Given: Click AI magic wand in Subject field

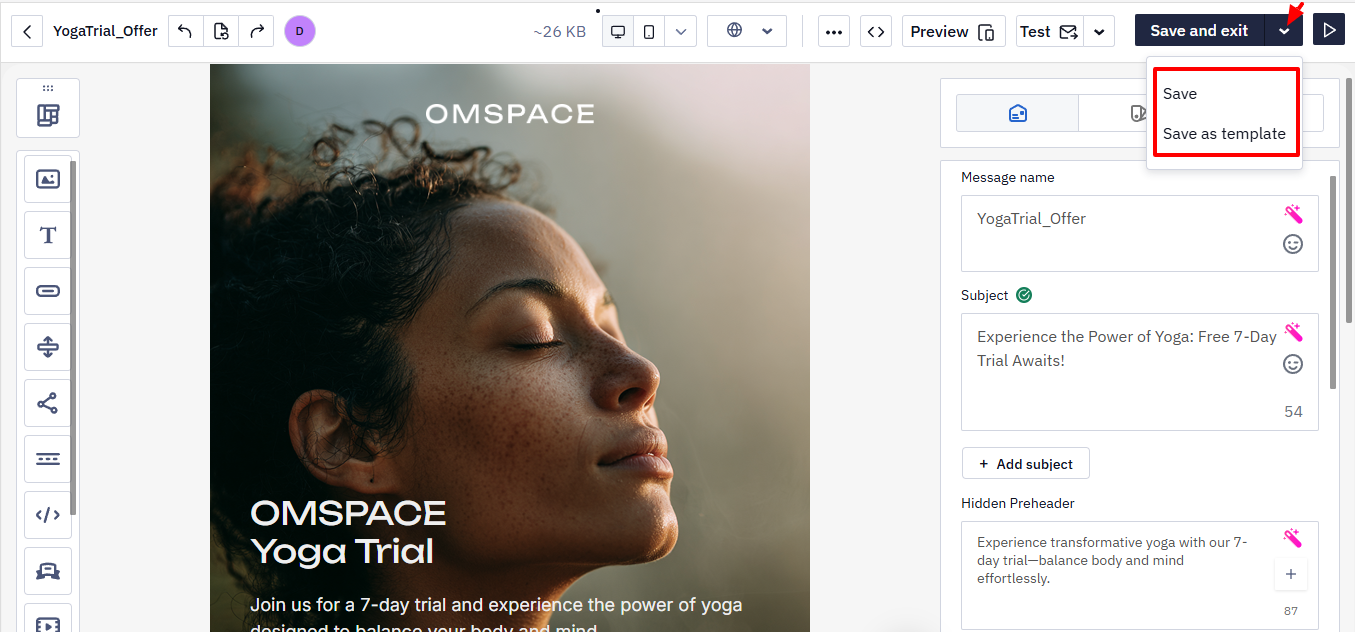Looking at the screenshot, I should click(1293, 332).
